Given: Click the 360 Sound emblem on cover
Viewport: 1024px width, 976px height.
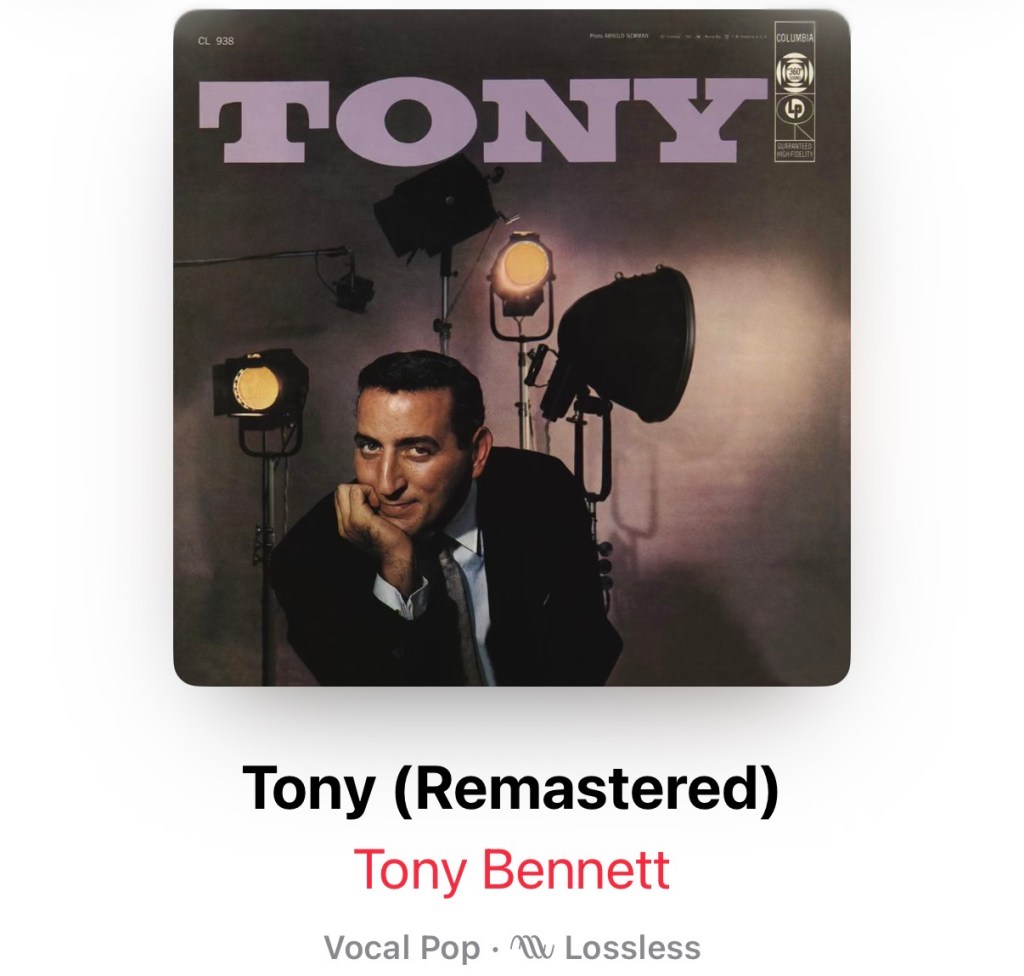Looking at the screenshot, I should (794, 71).
